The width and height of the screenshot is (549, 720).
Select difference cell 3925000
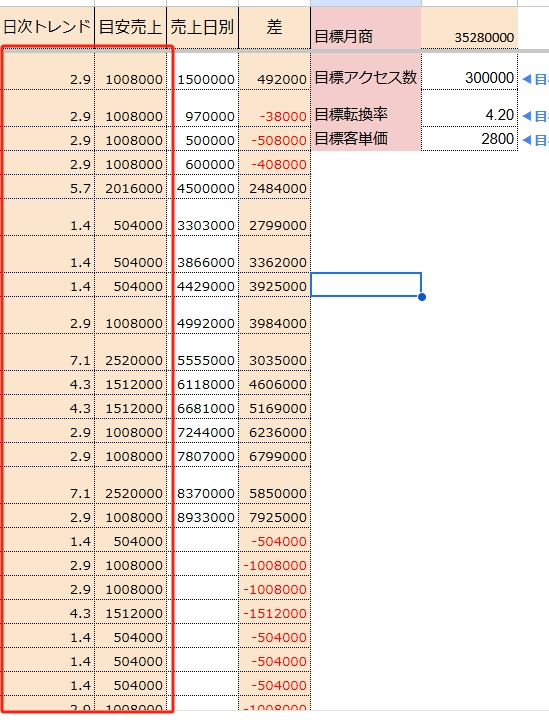pos(274,285)
